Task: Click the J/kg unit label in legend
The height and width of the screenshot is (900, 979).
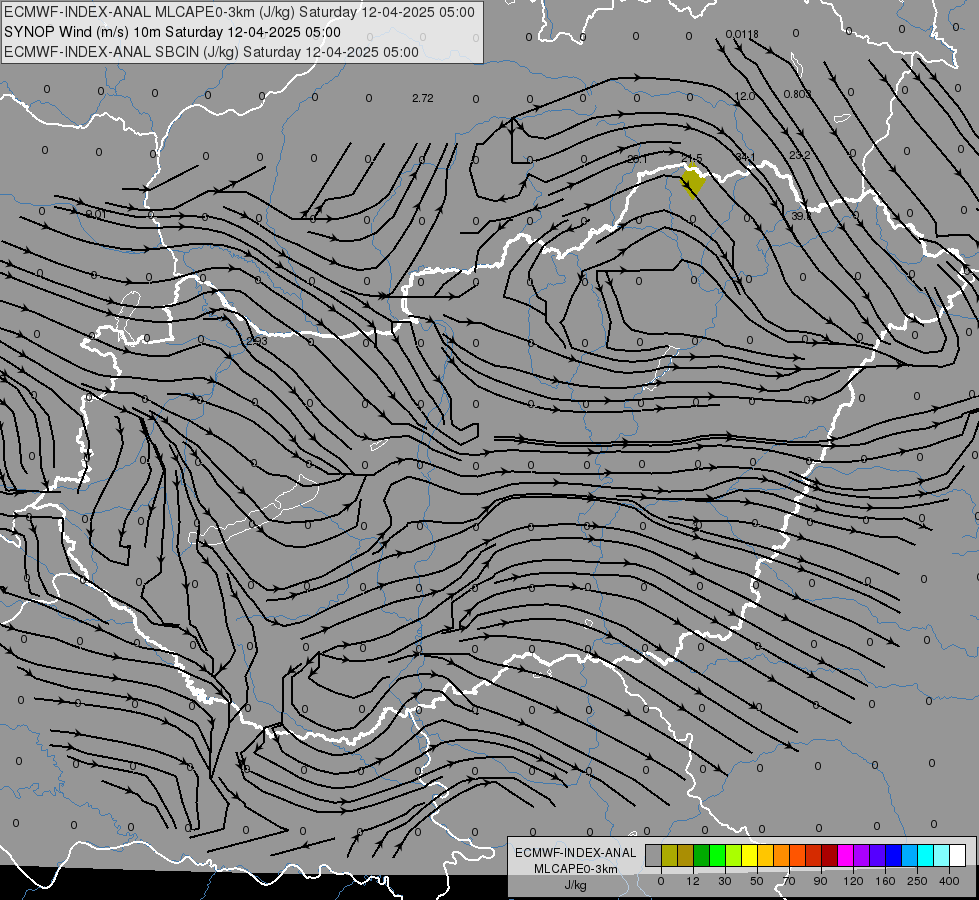Action: coord(576,885)
